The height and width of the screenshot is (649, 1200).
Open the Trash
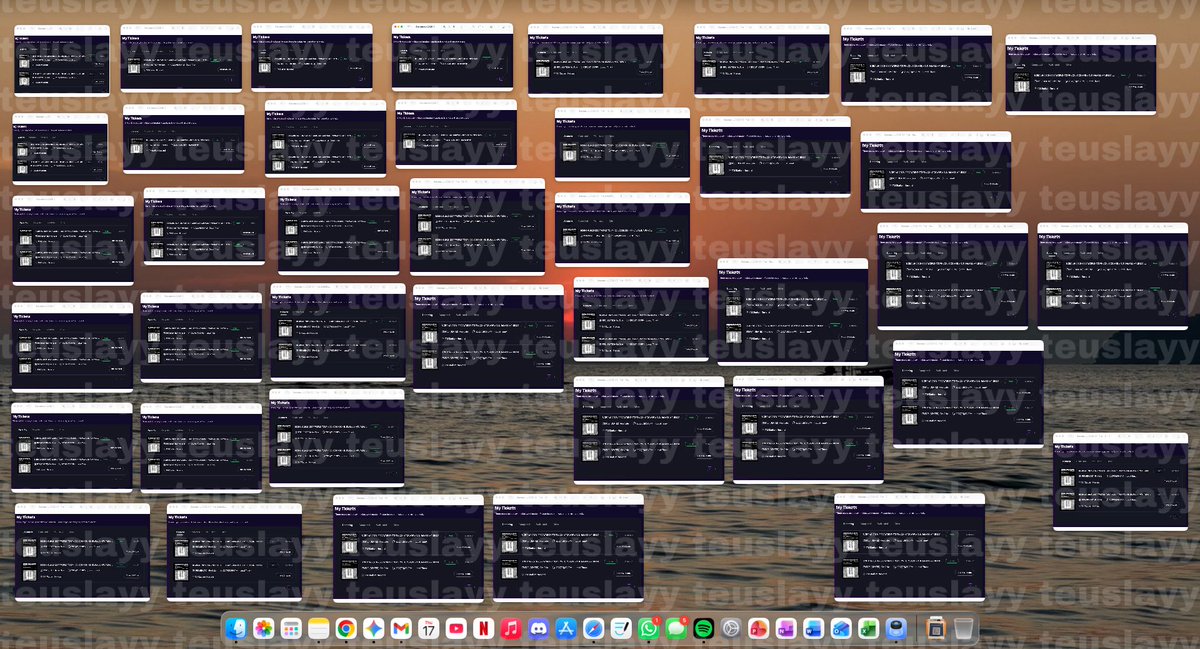[963, 628]
